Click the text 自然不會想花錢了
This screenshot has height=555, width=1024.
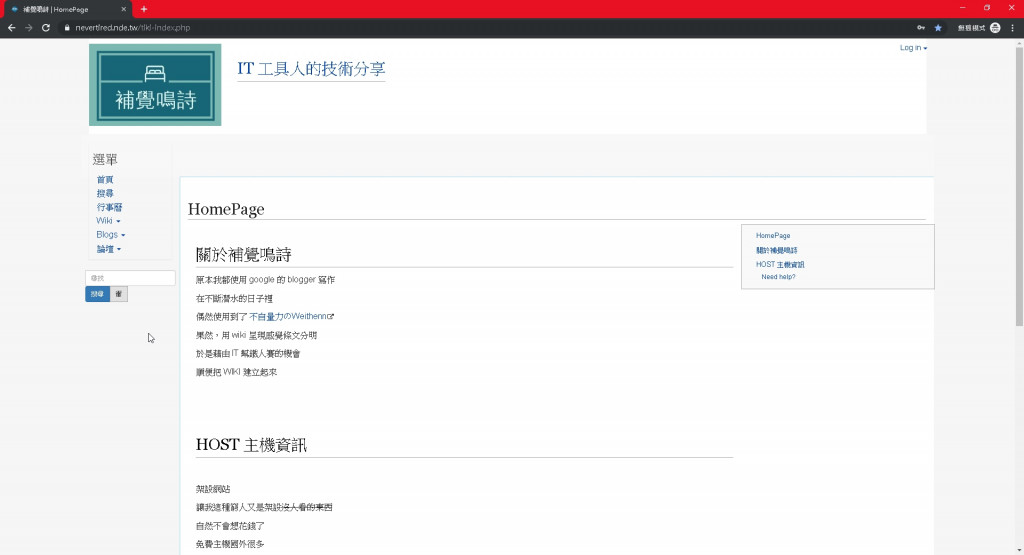point(230,526)
